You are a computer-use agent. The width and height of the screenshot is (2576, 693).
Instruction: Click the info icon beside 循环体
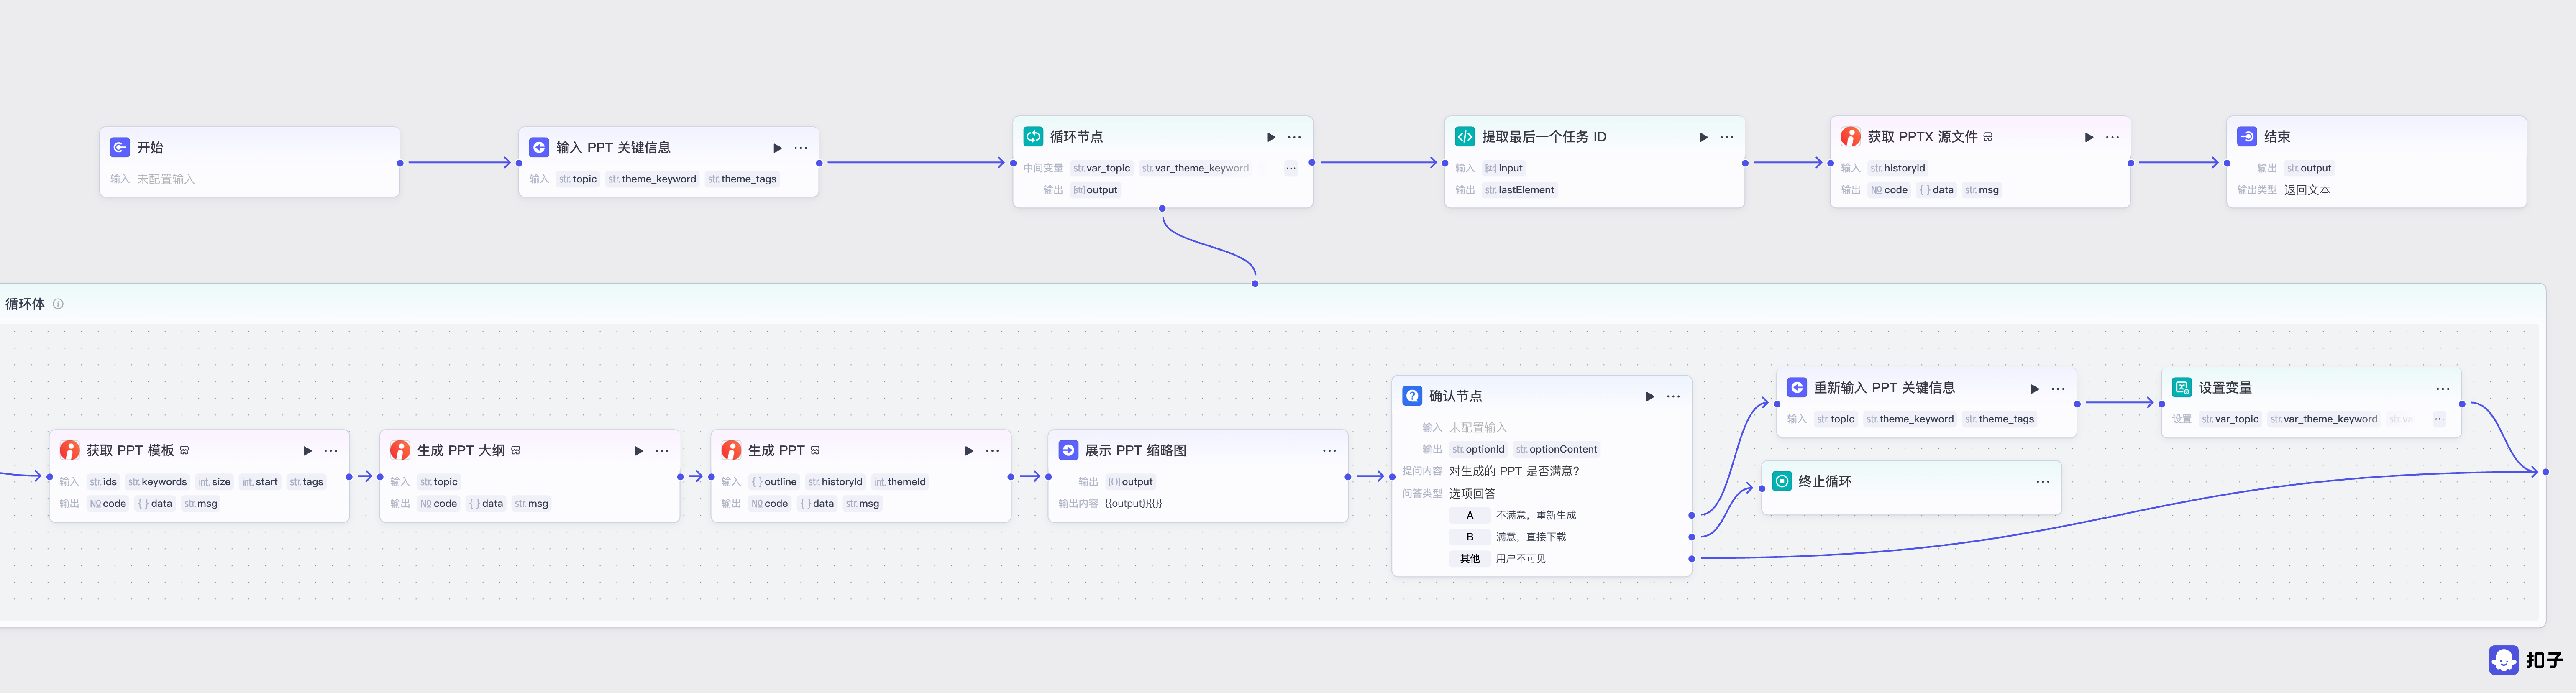click(x=58, y=304)
